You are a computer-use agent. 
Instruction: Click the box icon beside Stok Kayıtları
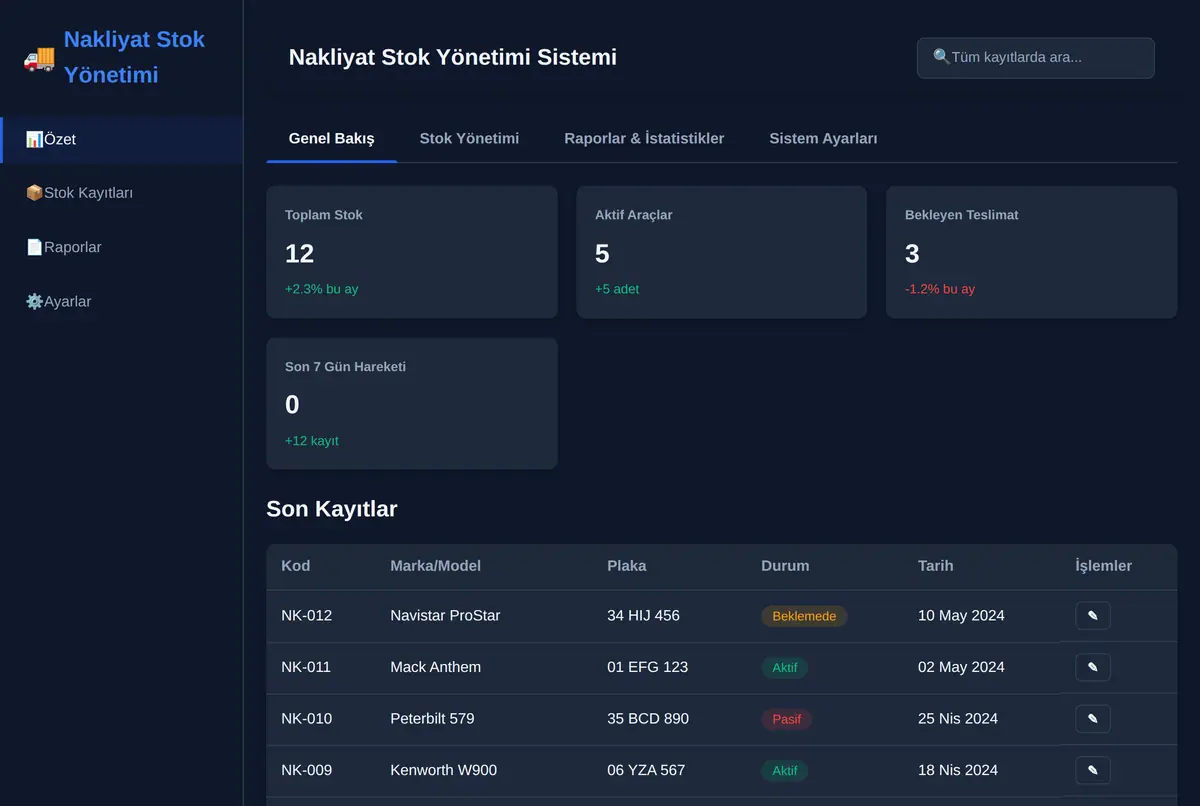[34, 193]
